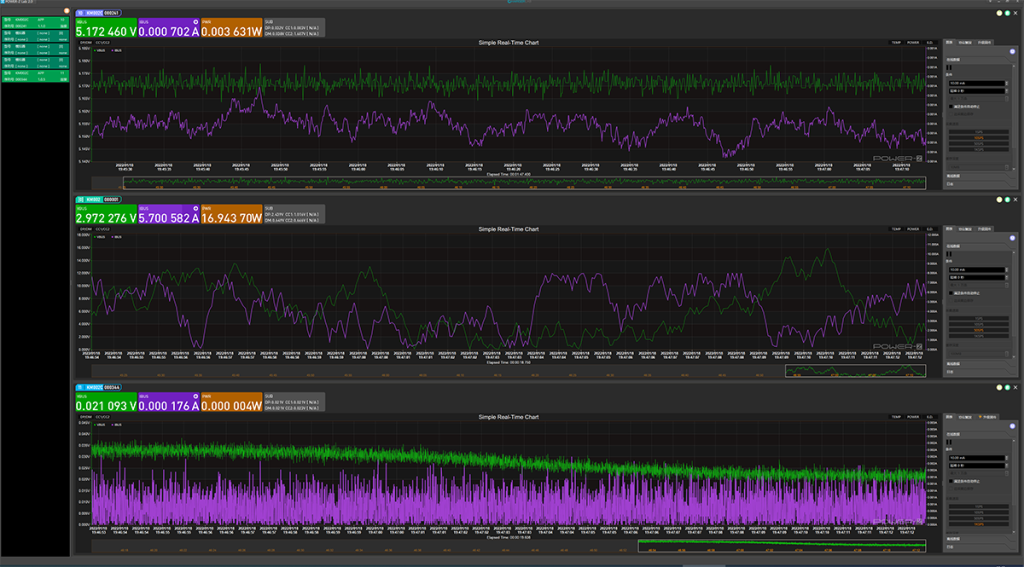Click the small circle icon in top IBUS readout

[195, 22]
